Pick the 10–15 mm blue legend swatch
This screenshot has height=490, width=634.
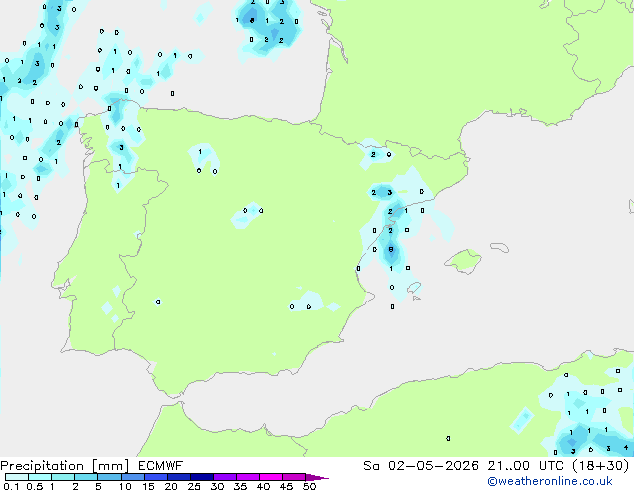click(132, 477)
